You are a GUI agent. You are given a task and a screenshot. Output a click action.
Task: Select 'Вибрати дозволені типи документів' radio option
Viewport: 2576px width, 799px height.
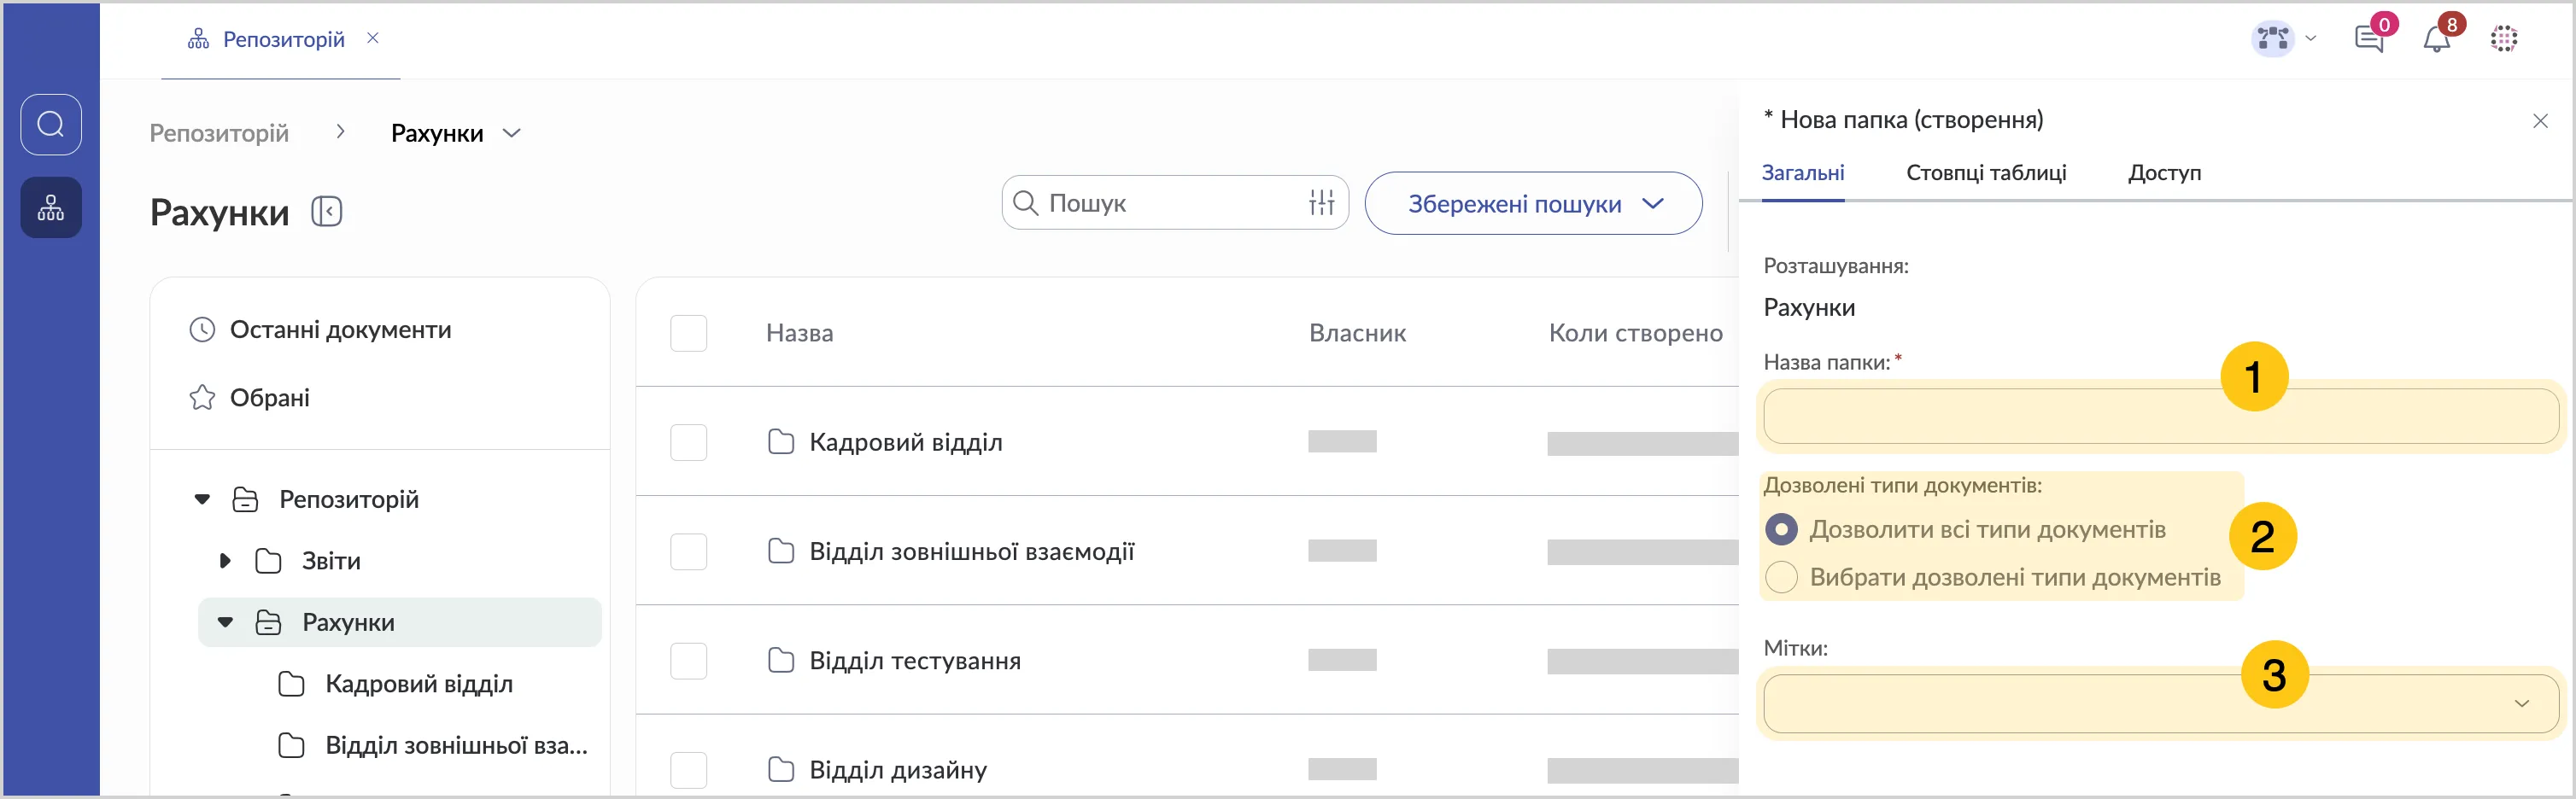click(1781, 577)
